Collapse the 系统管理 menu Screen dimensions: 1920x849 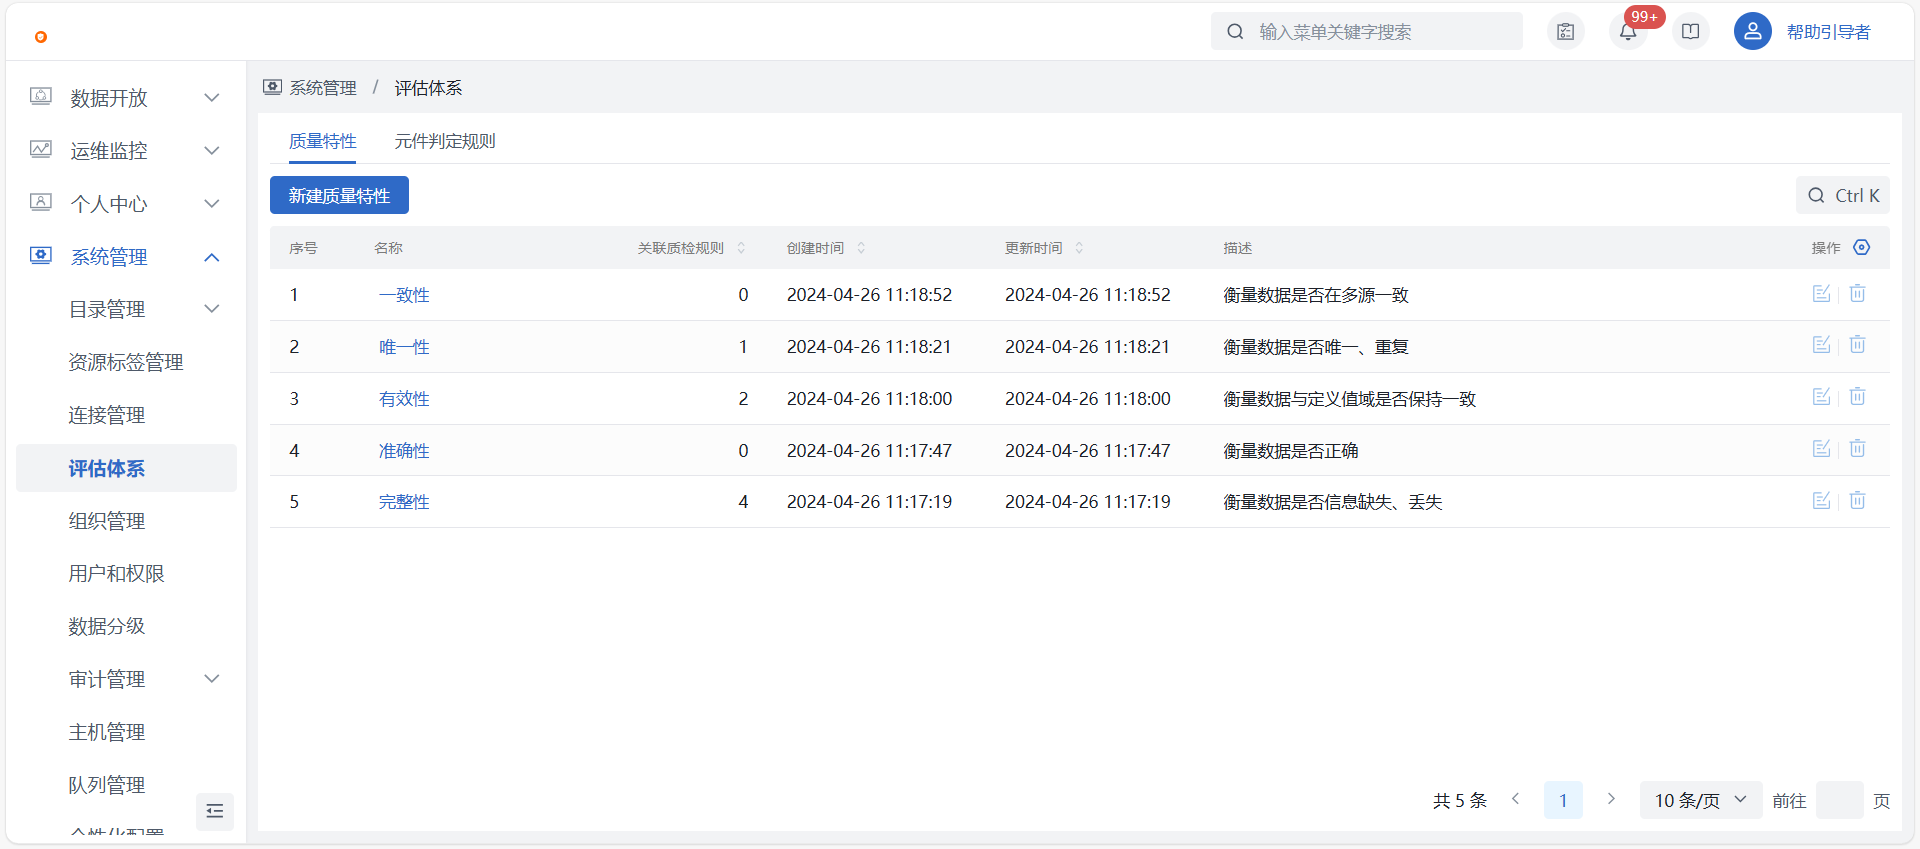(x=212, y=257)
